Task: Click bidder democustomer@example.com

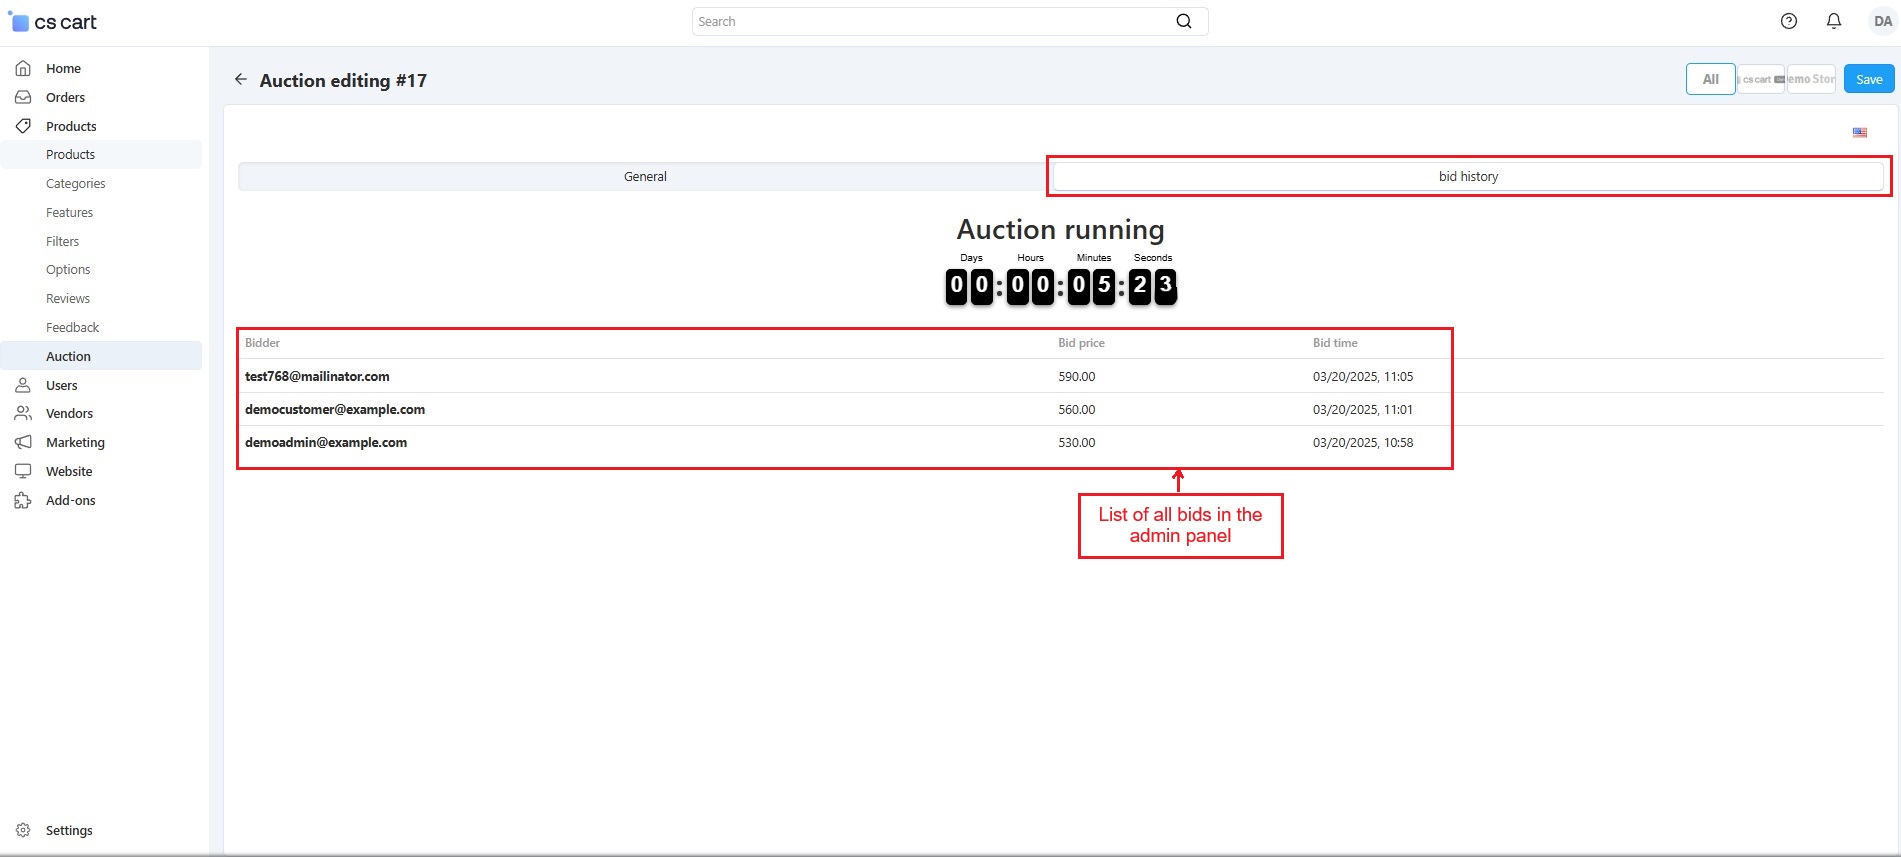Action: pyautogui.click(x=335, y=410)
